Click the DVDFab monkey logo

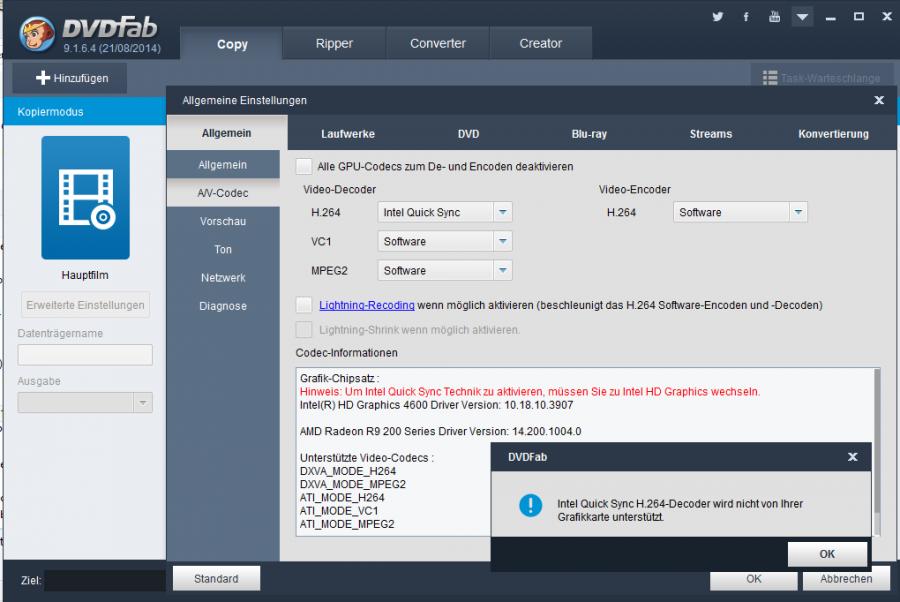pyautogui.click(x=37, y=34)
